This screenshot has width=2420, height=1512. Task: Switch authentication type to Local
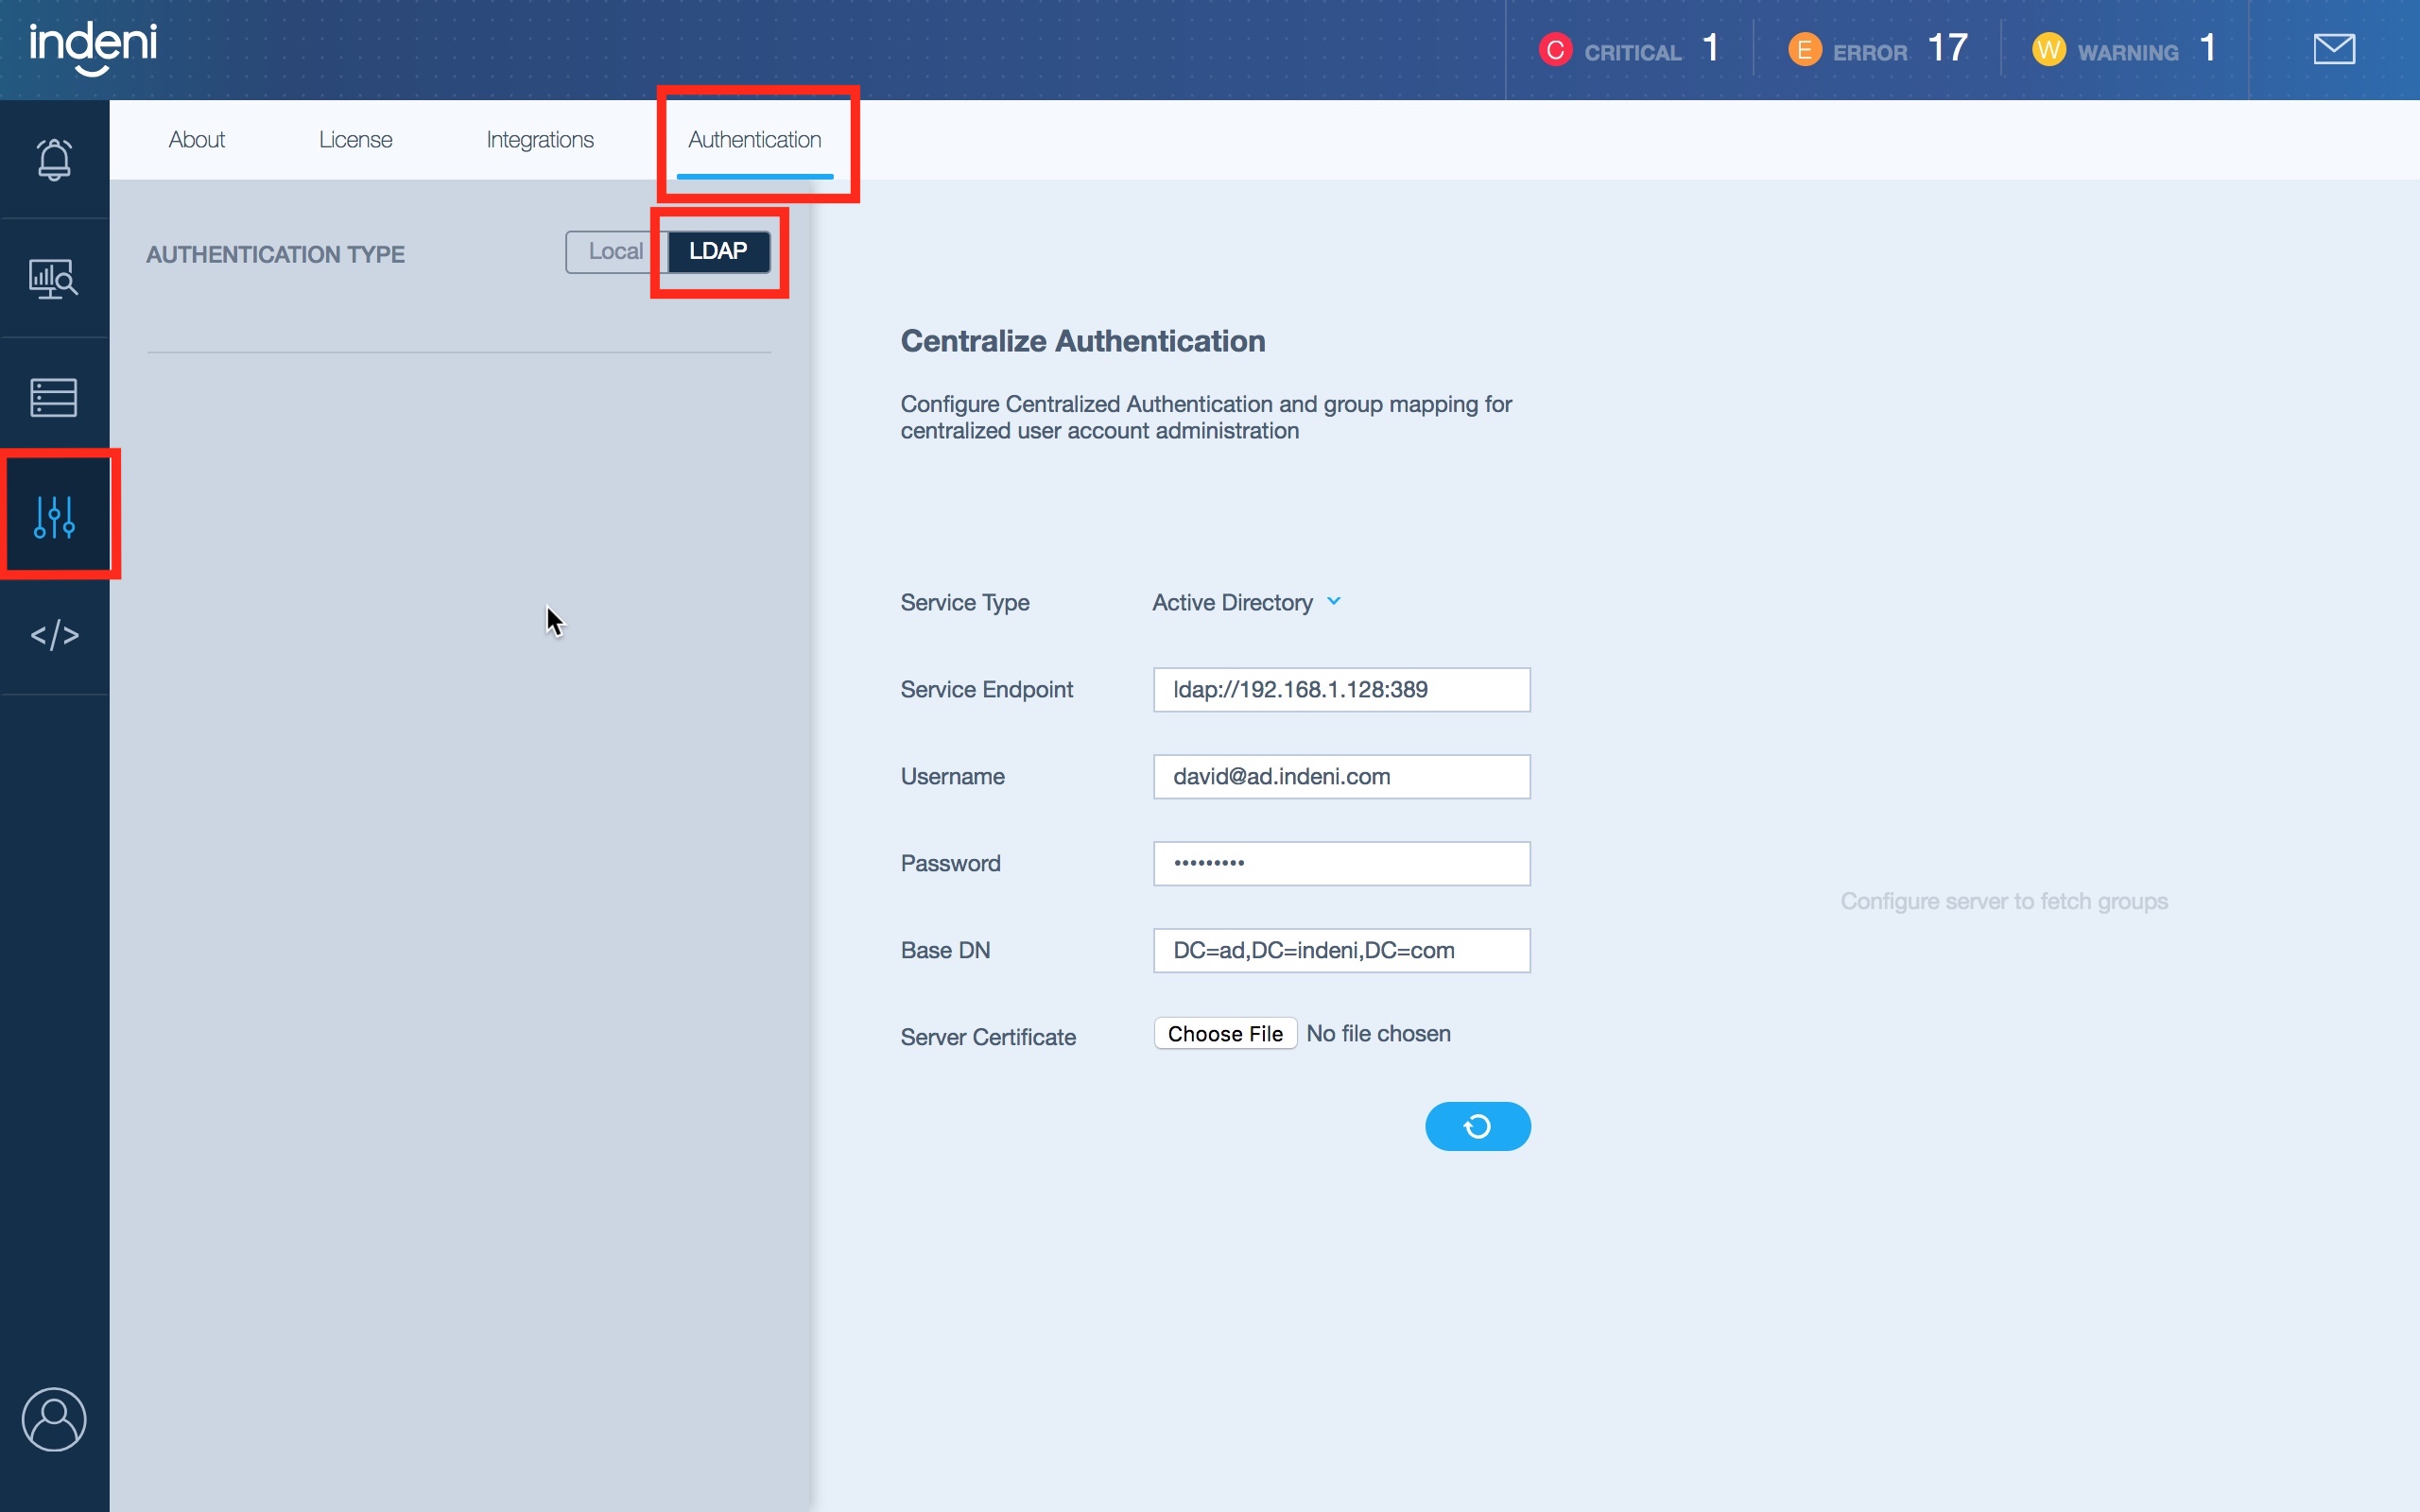[x=615, y=252]
